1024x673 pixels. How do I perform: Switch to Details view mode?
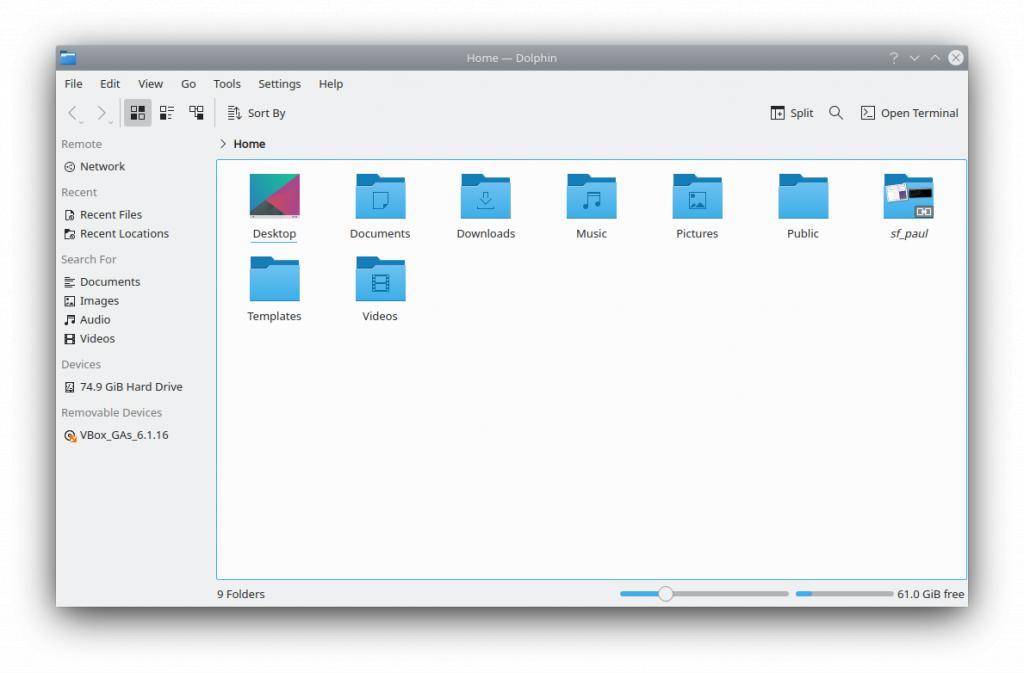(196, 113)
